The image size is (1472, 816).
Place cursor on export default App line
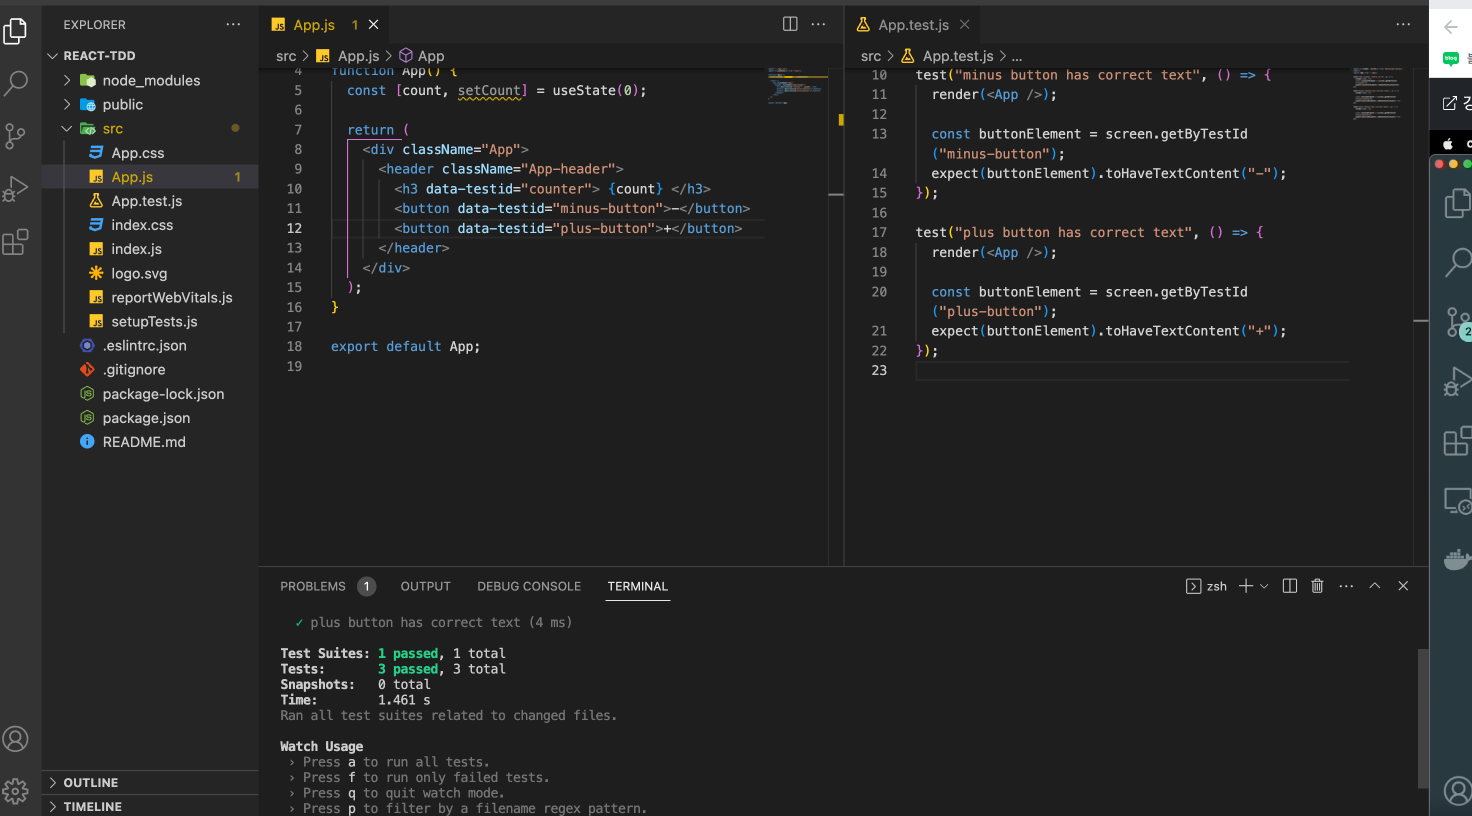click(405, 347)
